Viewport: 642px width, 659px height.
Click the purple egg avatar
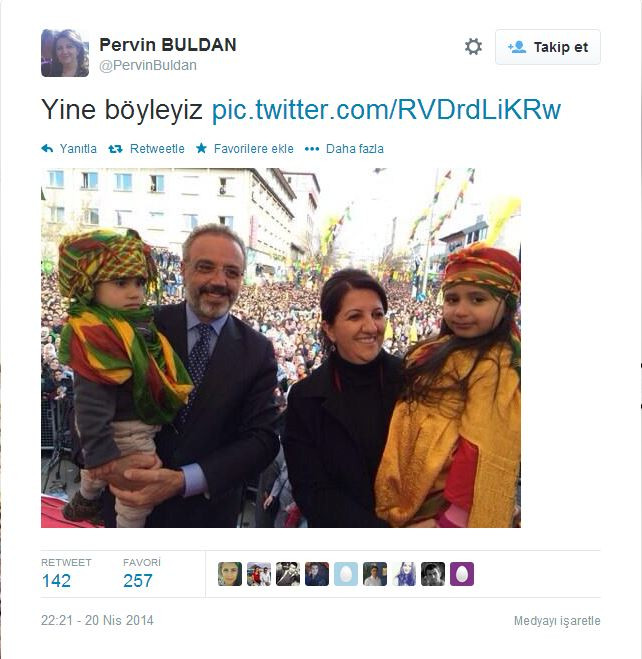[x=462, y=574]
